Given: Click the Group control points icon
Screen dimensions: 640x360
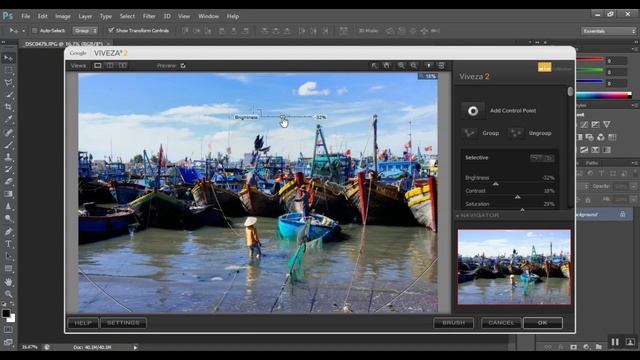Looking at the screenshot, I should pos(469,133).
